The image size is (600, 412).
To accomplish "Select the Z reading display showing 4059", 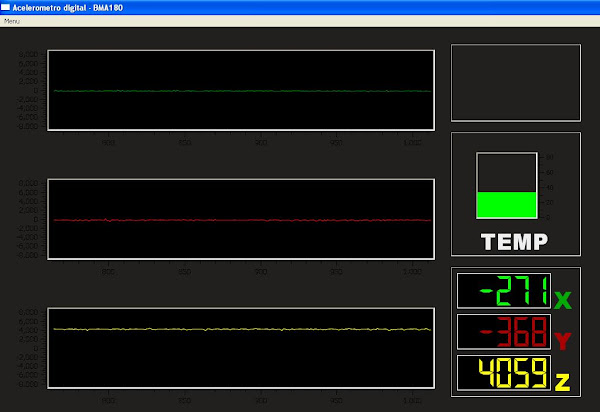I will coord(504,373).
